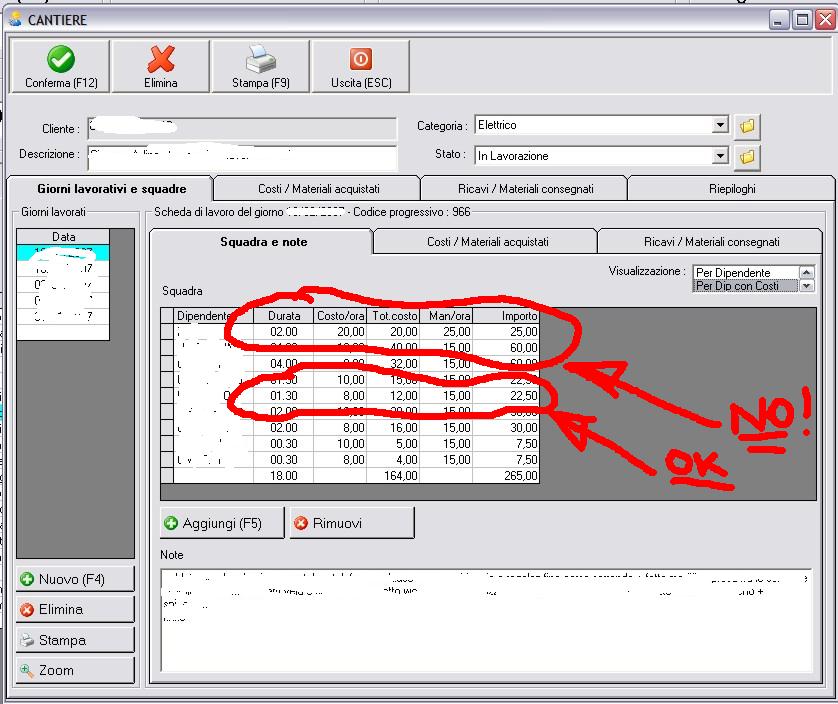Open folder icon next to Stato field
Image resolution: width=838 pixels, height=704 pixels.
(x=747, y=157)
